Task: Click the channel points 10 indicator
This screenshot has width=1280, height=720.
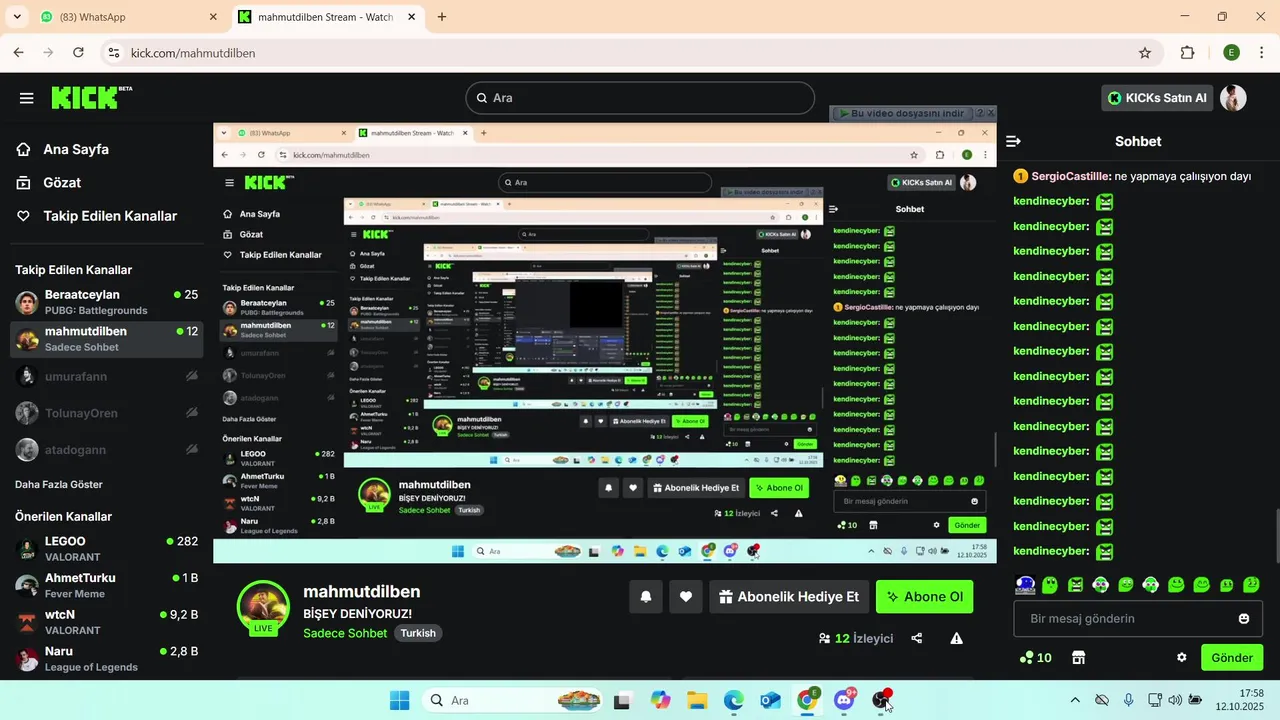Action: tap(1035, 658)
